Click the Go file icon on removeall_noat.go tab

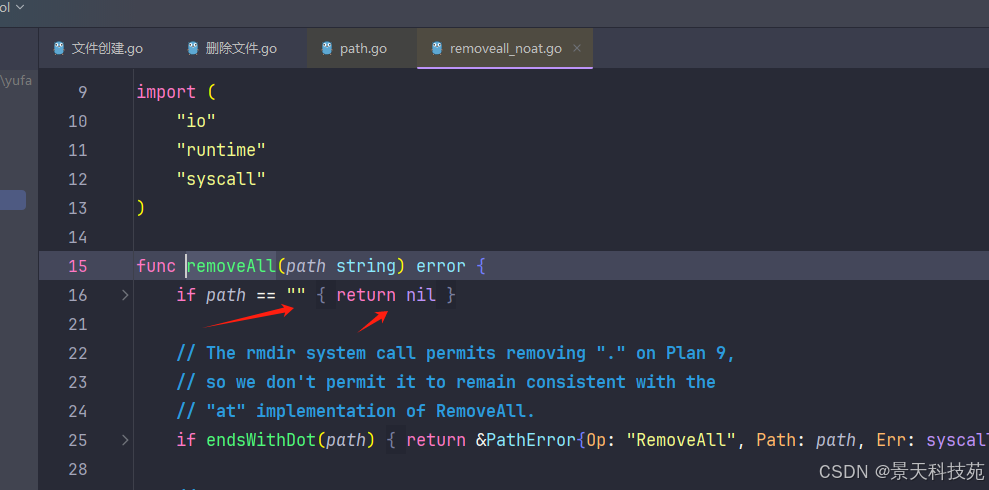coord(437,48)
